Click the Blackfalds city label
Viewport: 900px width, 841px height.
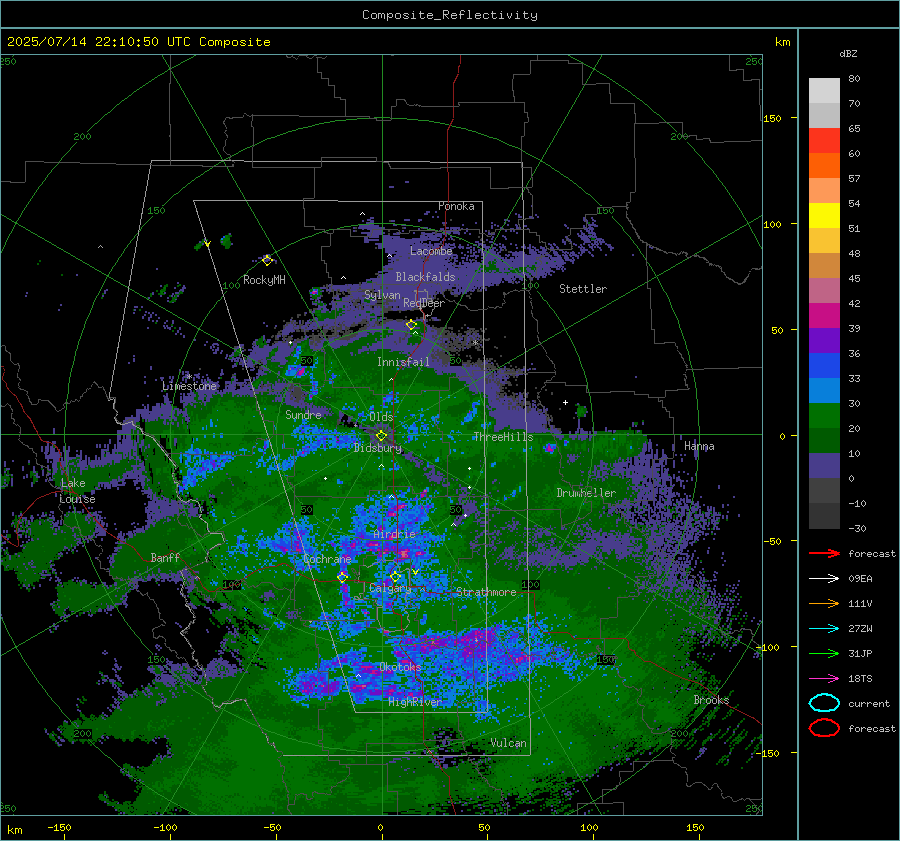[x=425, y=277]
